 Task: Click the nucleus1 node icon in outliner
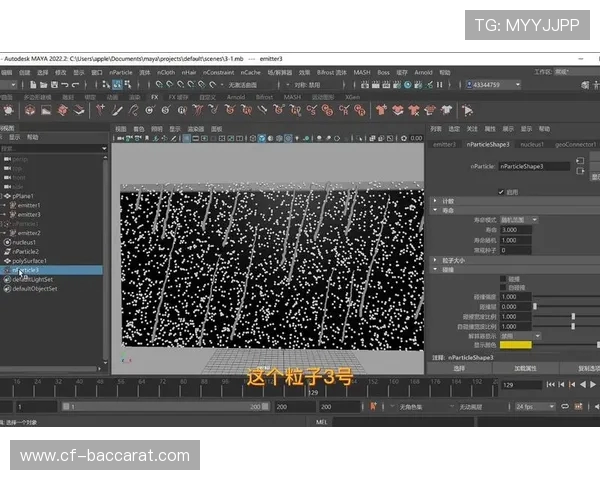[6, 242]
